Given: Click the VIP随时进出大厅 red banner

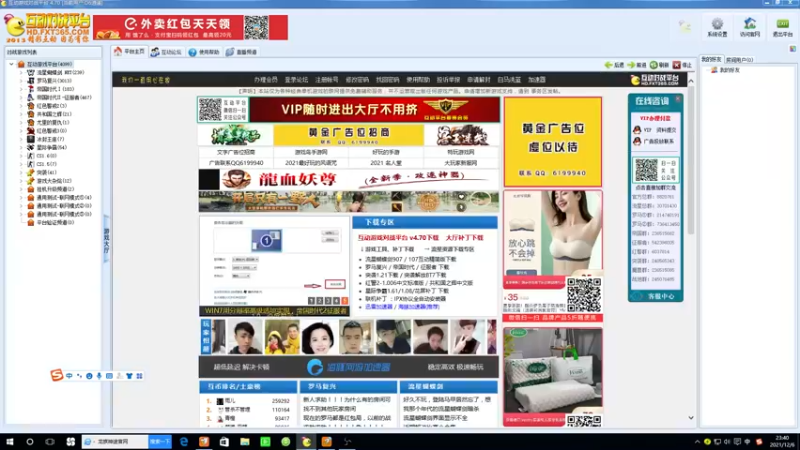Looking at the screenshot, I should tap(374, 110).
